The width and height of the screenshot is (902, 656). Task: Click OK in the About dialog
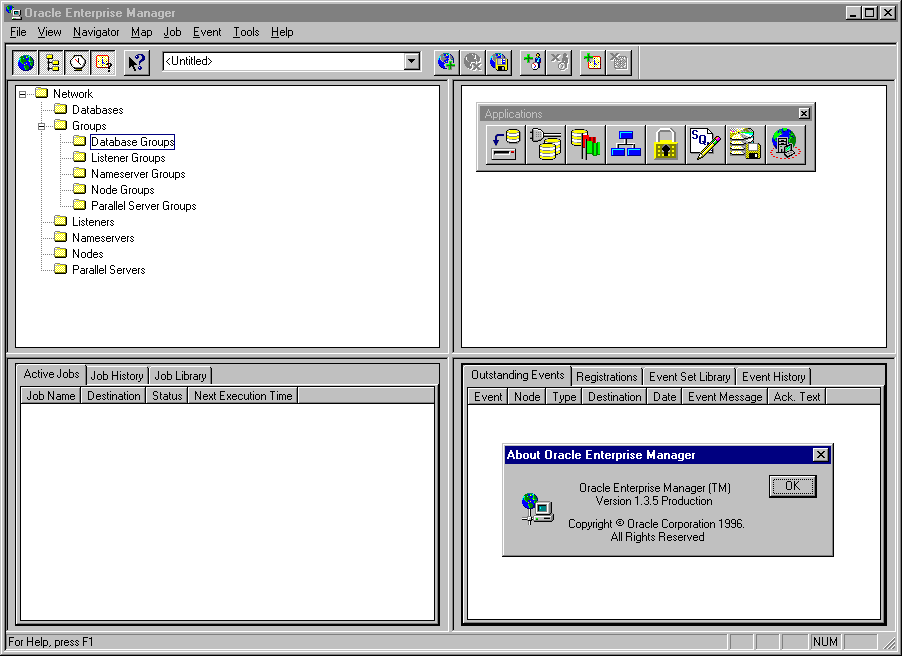[x=793, y=486]
